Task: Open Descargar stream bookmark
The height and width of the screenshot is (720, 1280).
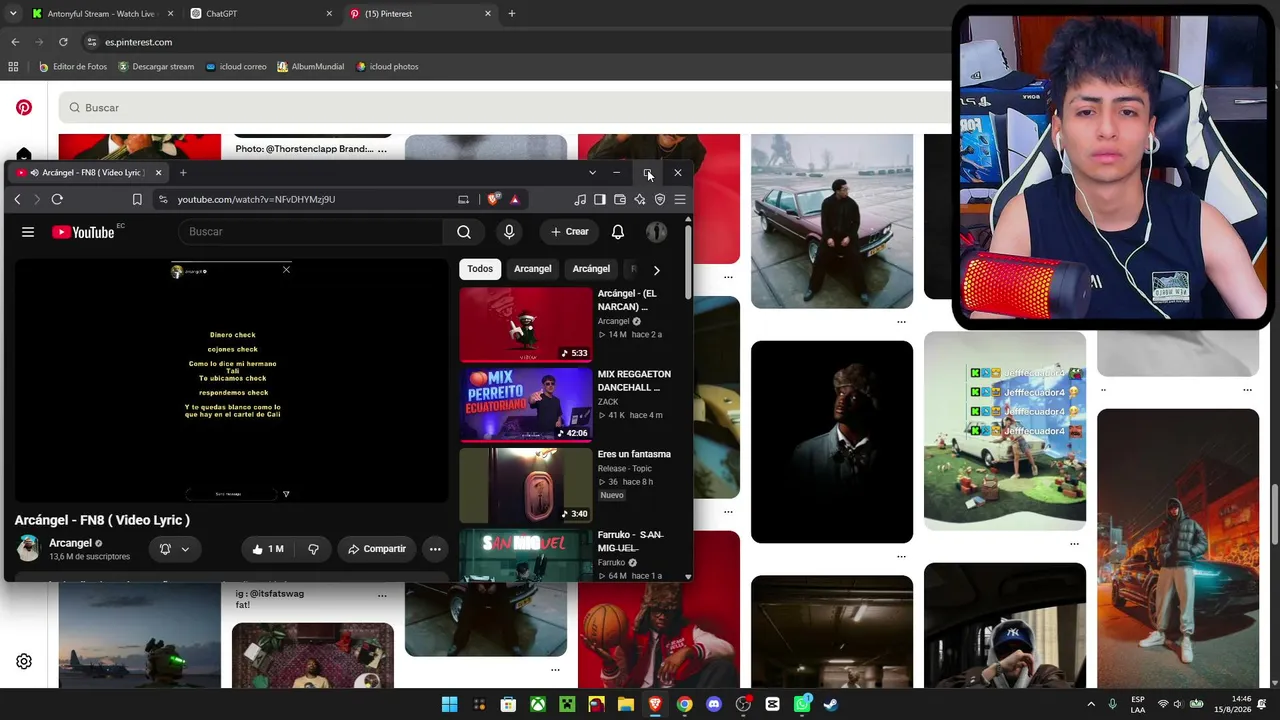Action: 156,67
